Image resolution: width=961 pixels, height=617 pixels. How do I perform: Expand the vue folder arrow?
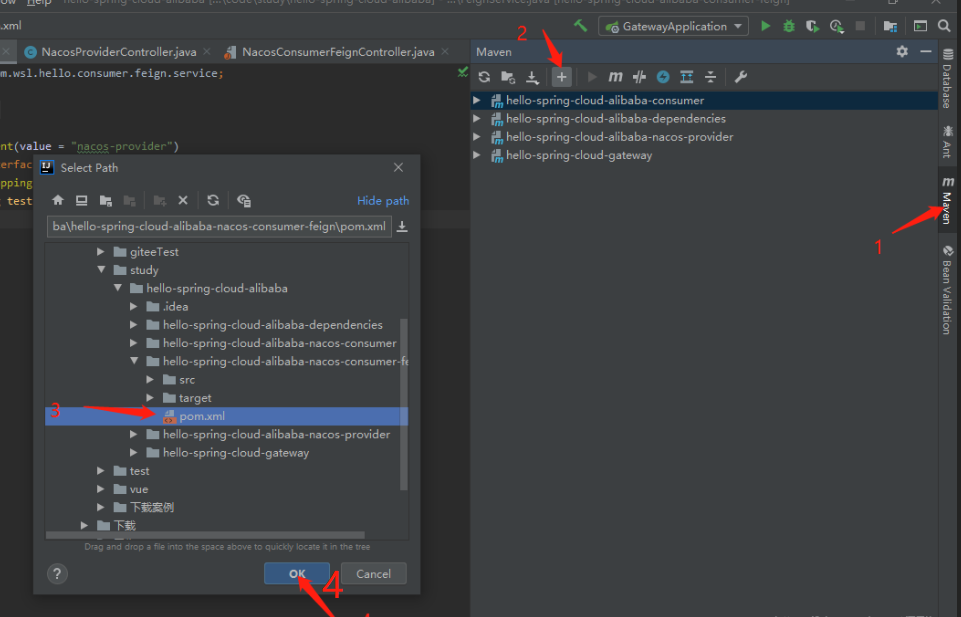[101, 489]
